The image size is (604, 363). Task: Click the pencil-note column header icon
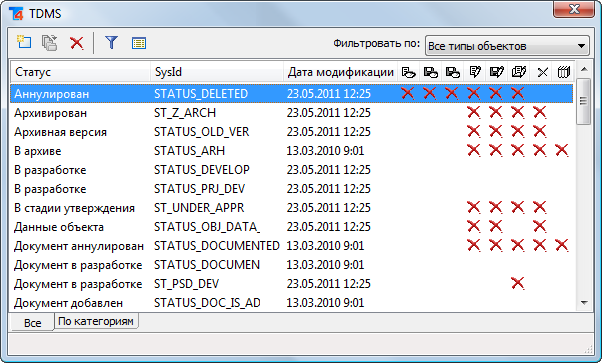pos(475,72)
